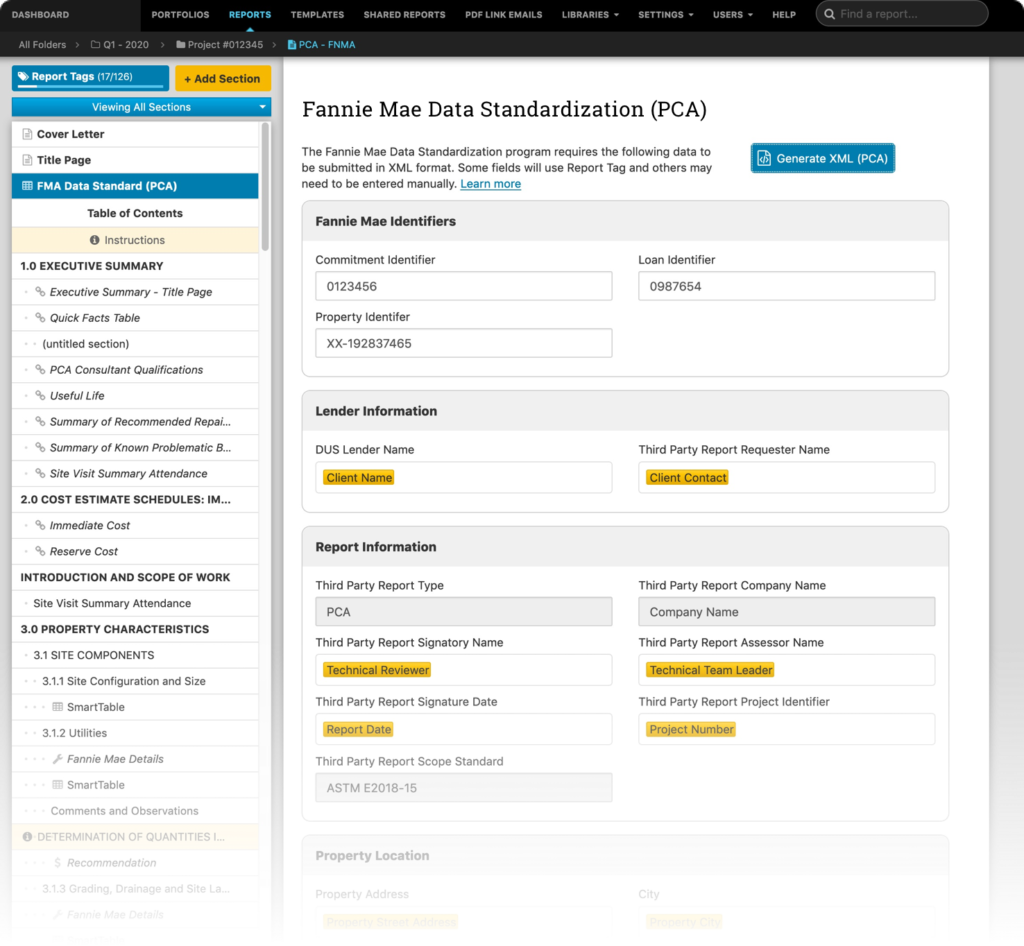
Task: Click link icon beside Reserve Cost
Action: tap(40, 551)
